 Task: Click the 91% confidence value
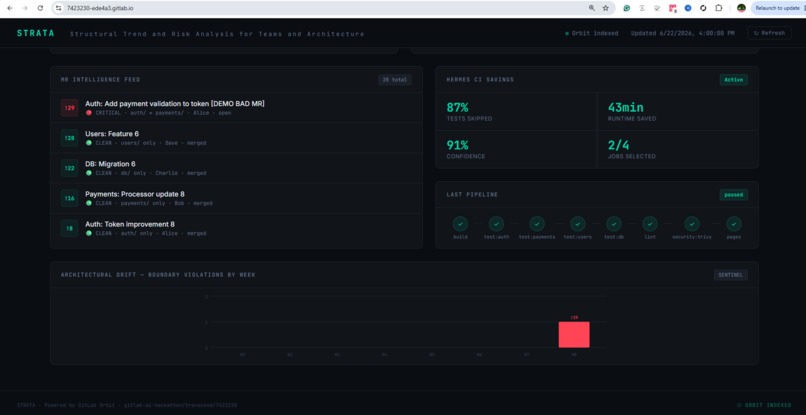pyautogui.click(x=457, y=146)
